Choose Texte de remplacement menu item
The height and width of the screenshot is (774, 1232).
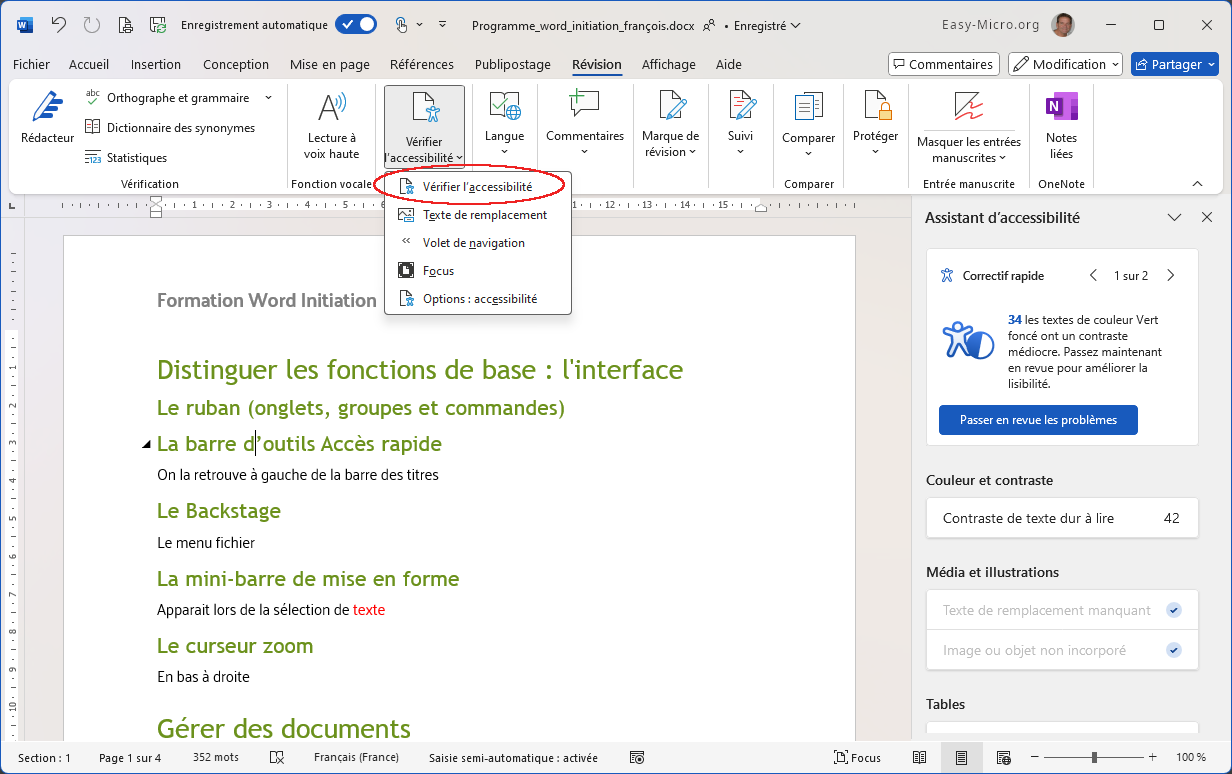coord(478,214)
